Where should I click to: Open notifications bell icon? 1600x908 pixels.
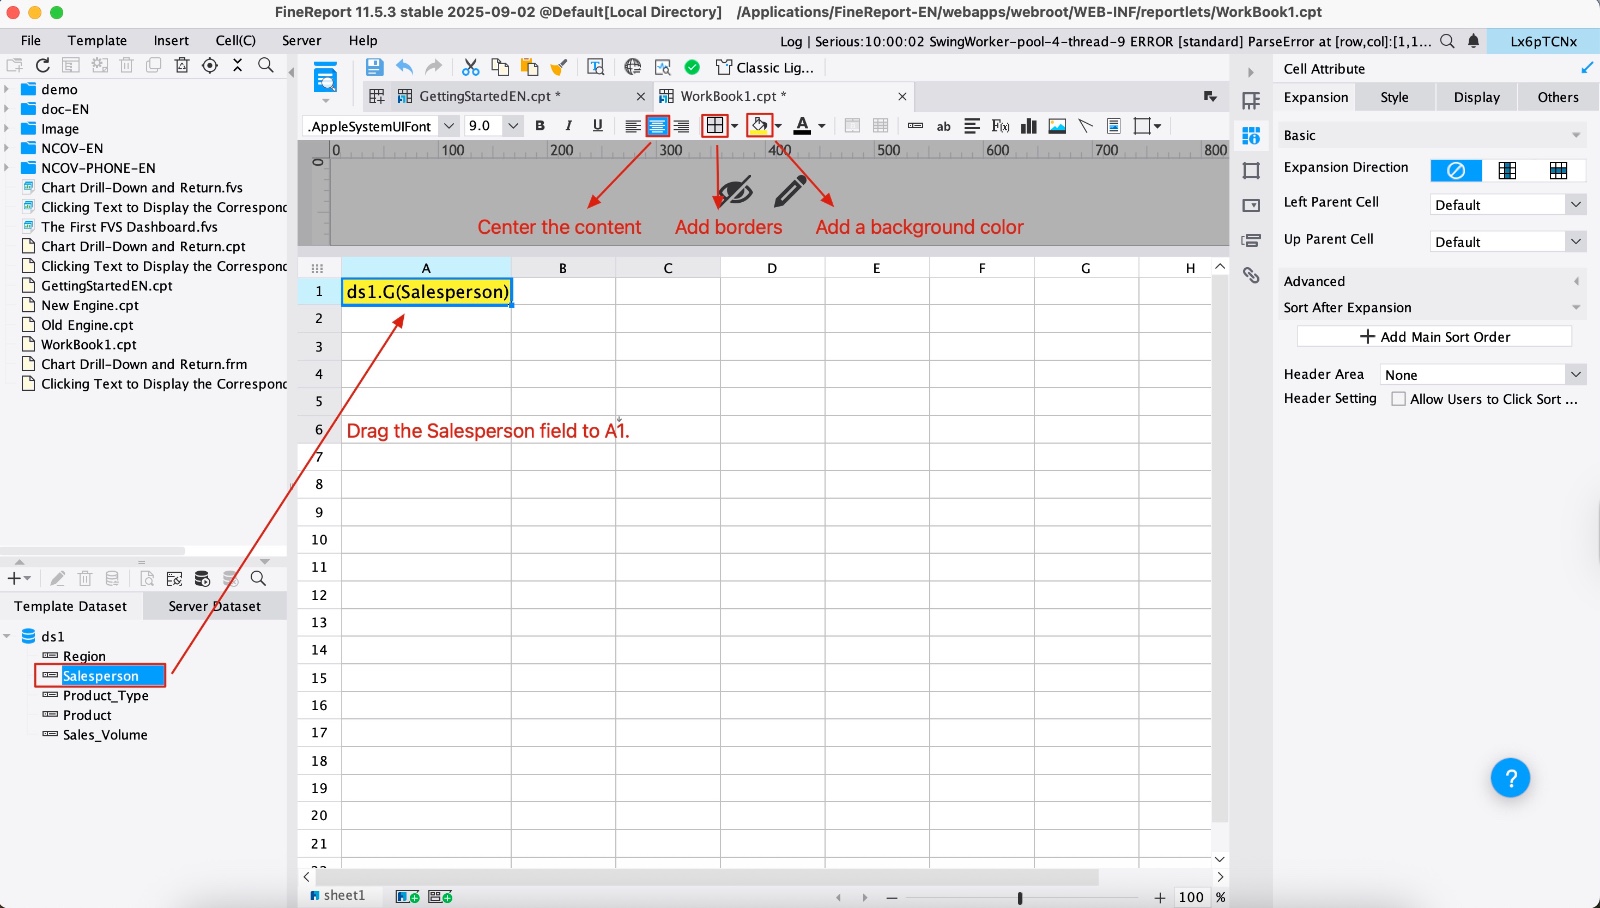(x=1473, y=41)
